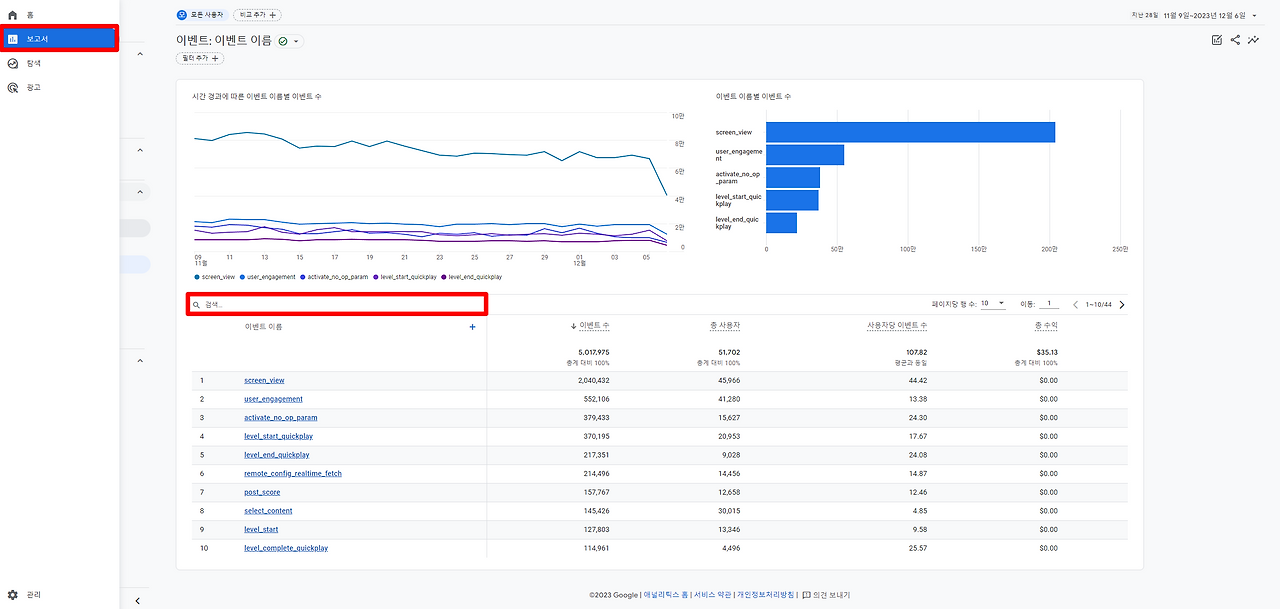
Task: Collapse the first sidebar section chevron
Action: coord(140,56)
